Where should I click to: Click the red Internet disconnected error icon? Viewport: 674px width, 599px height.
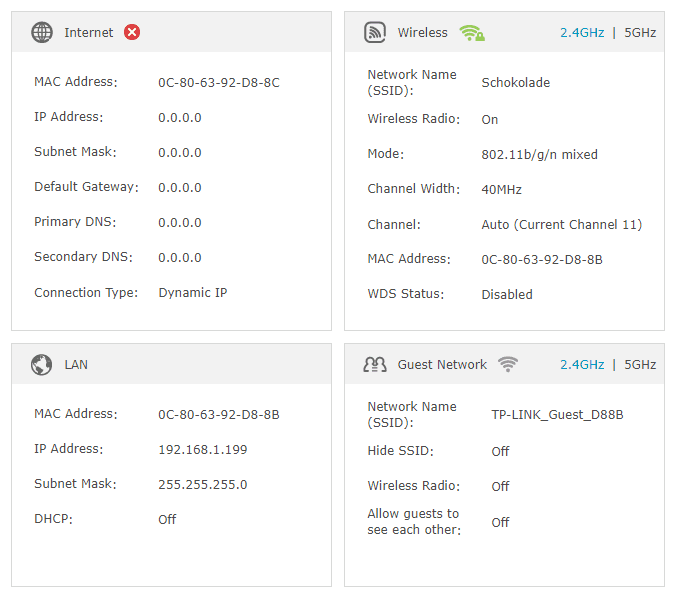pyautogui.click(x=132, y=32)
